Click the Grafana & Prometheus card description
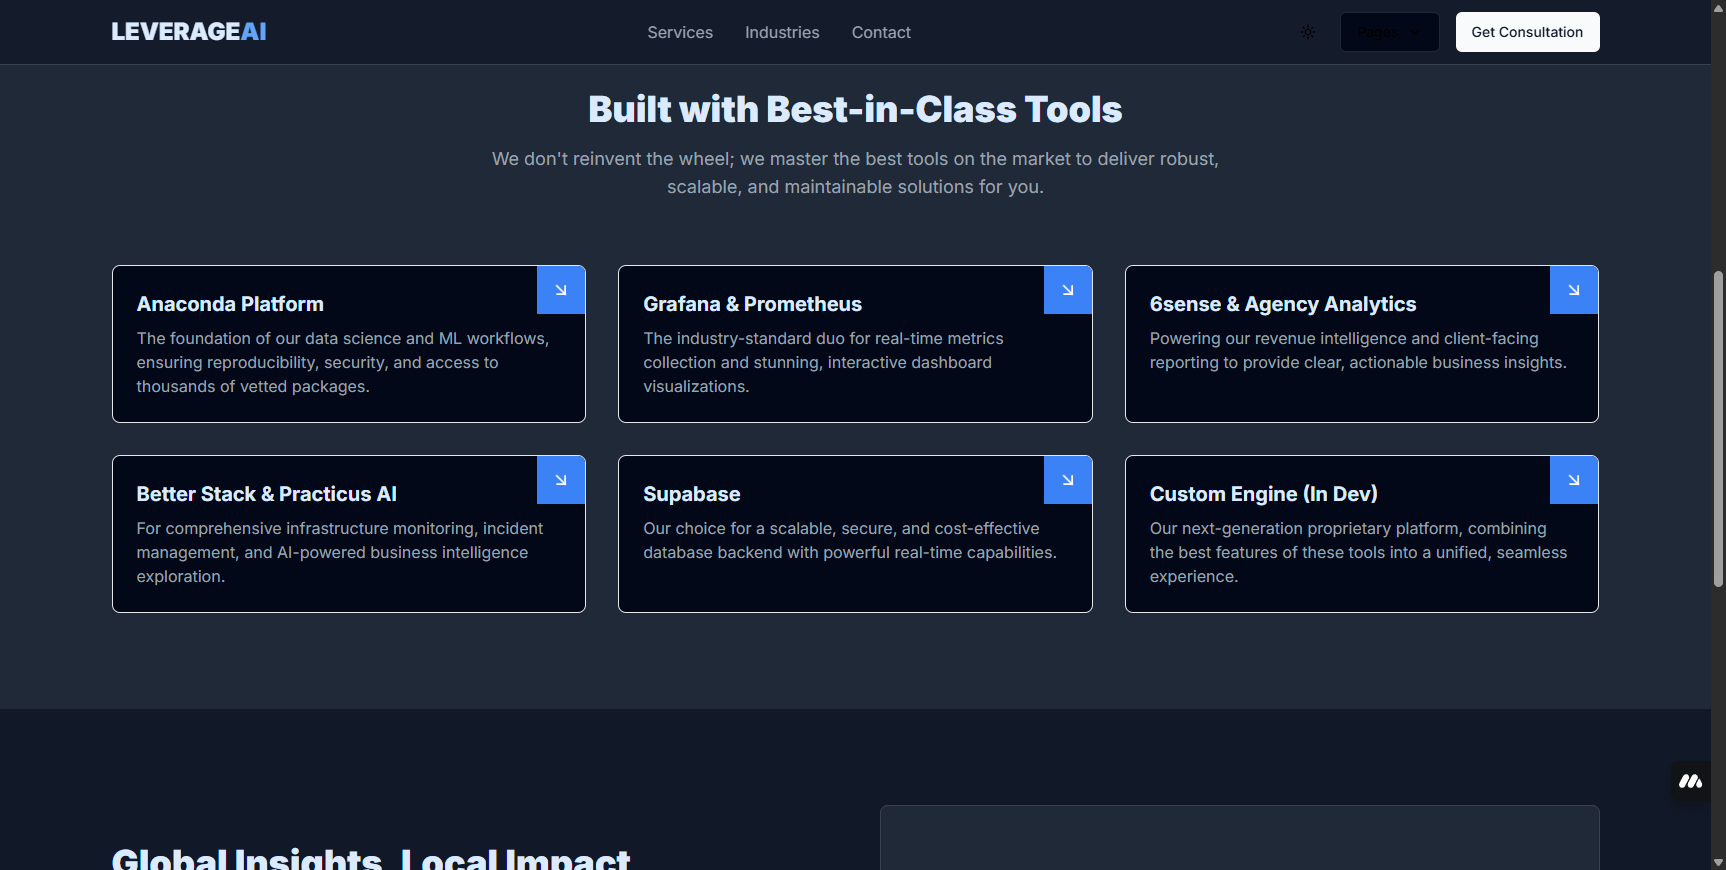 click(x=823, y=362)
